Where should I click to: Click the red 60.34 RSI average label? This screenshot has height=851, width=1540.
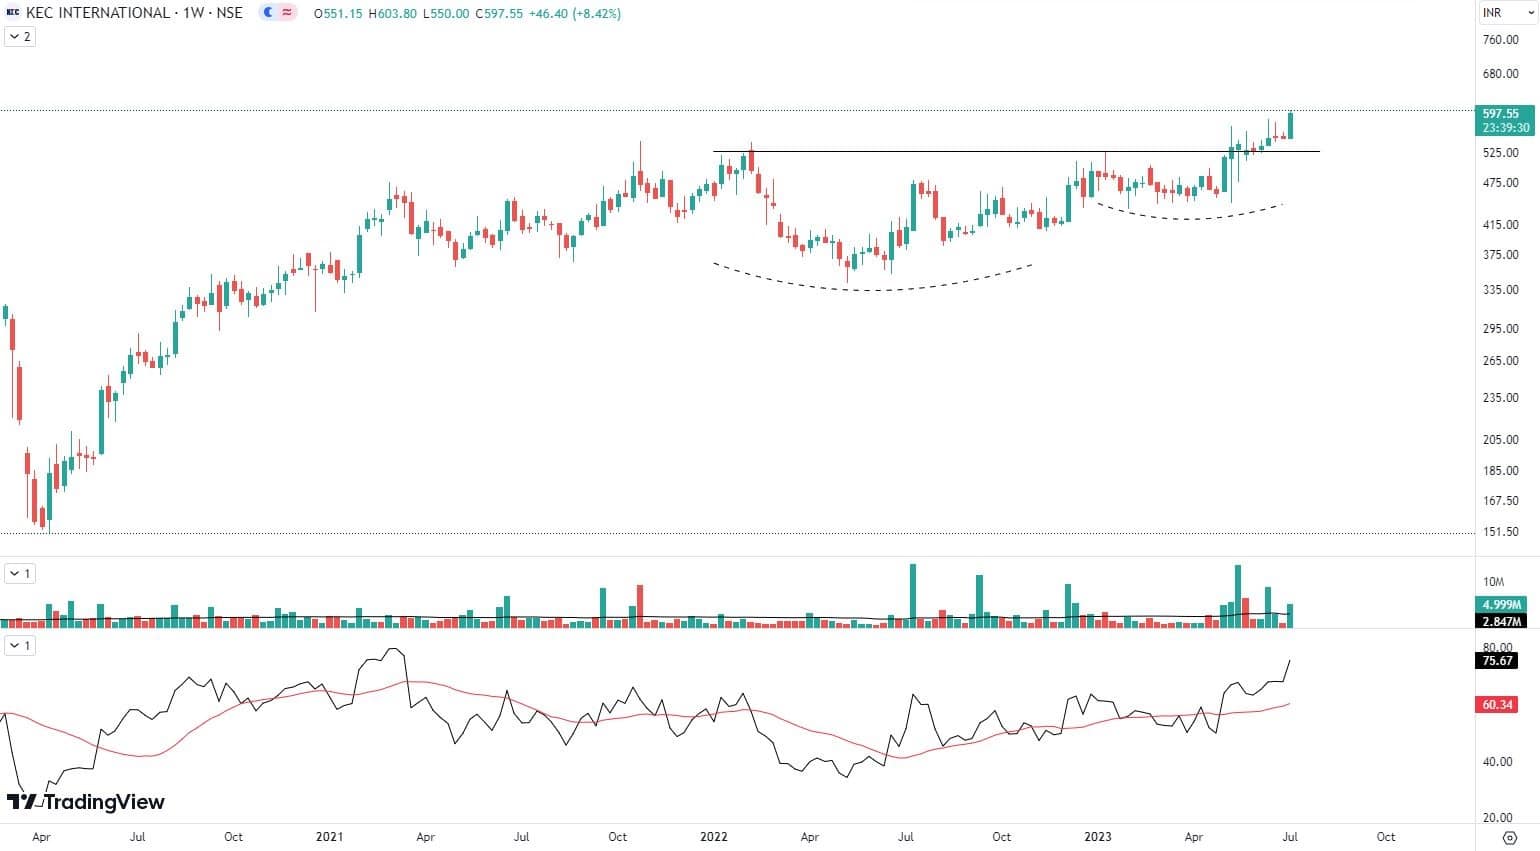[1497, 705]
